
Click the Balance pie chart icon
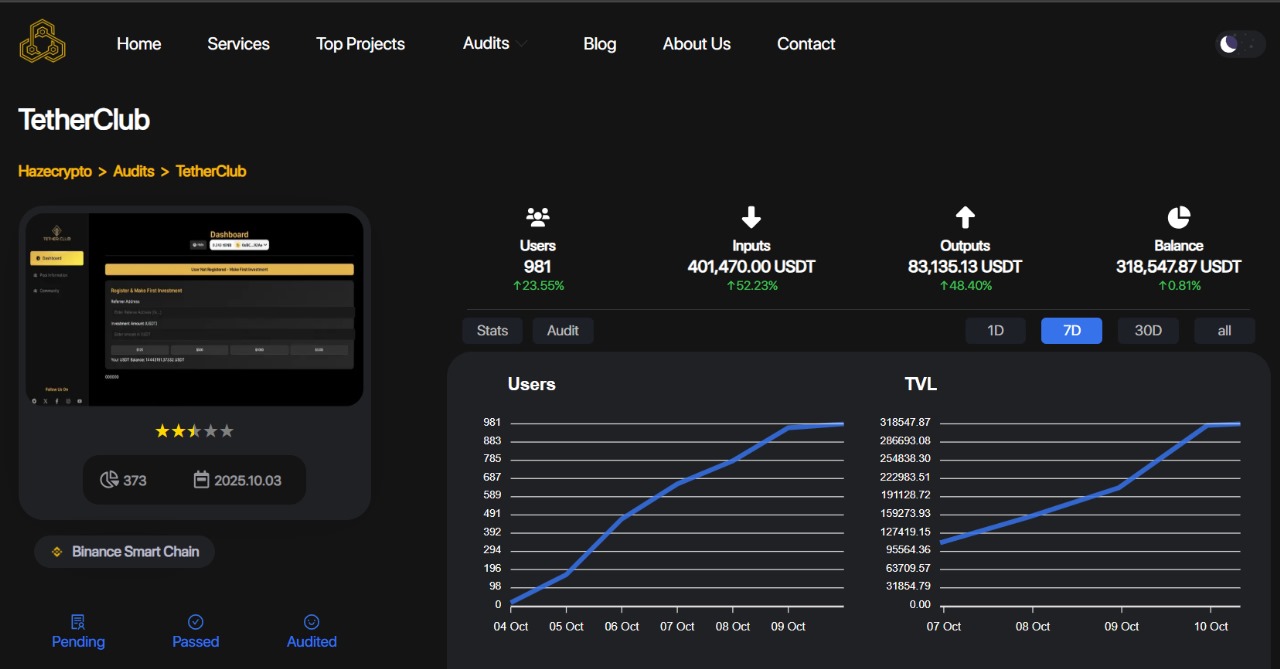1178,217
